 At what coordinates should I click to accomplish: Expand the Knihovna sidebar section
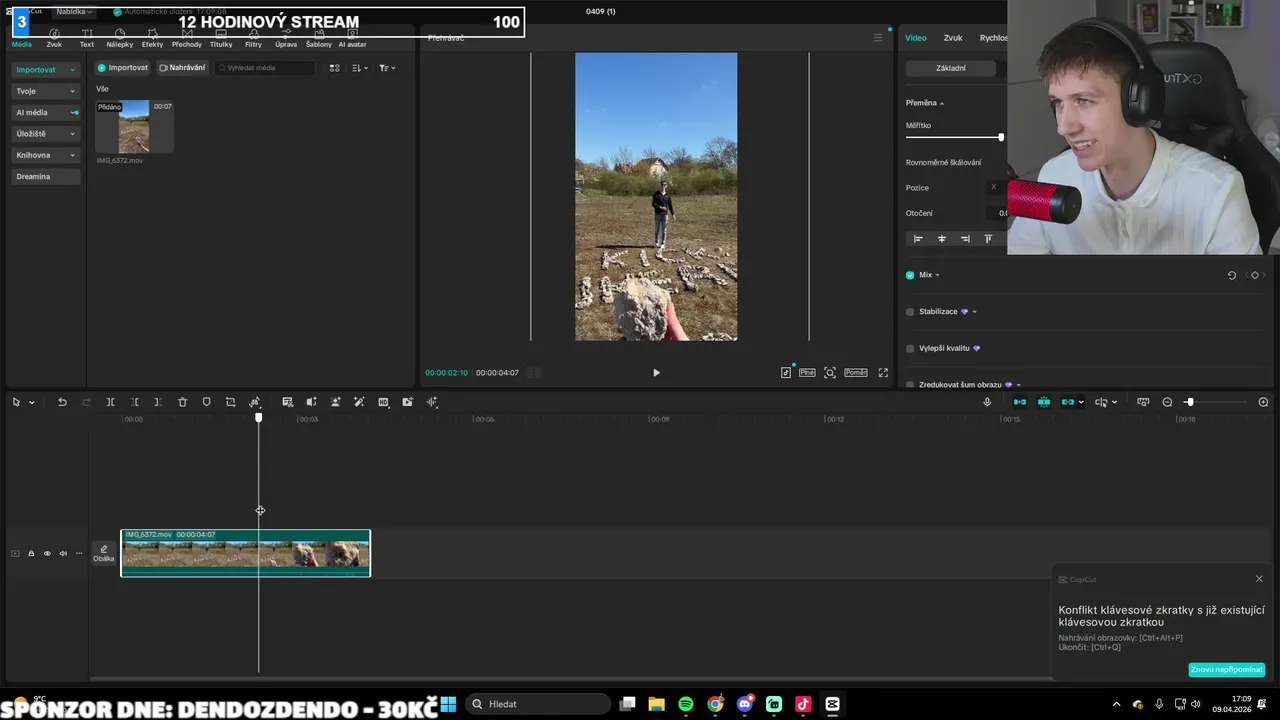pos(46,155)
